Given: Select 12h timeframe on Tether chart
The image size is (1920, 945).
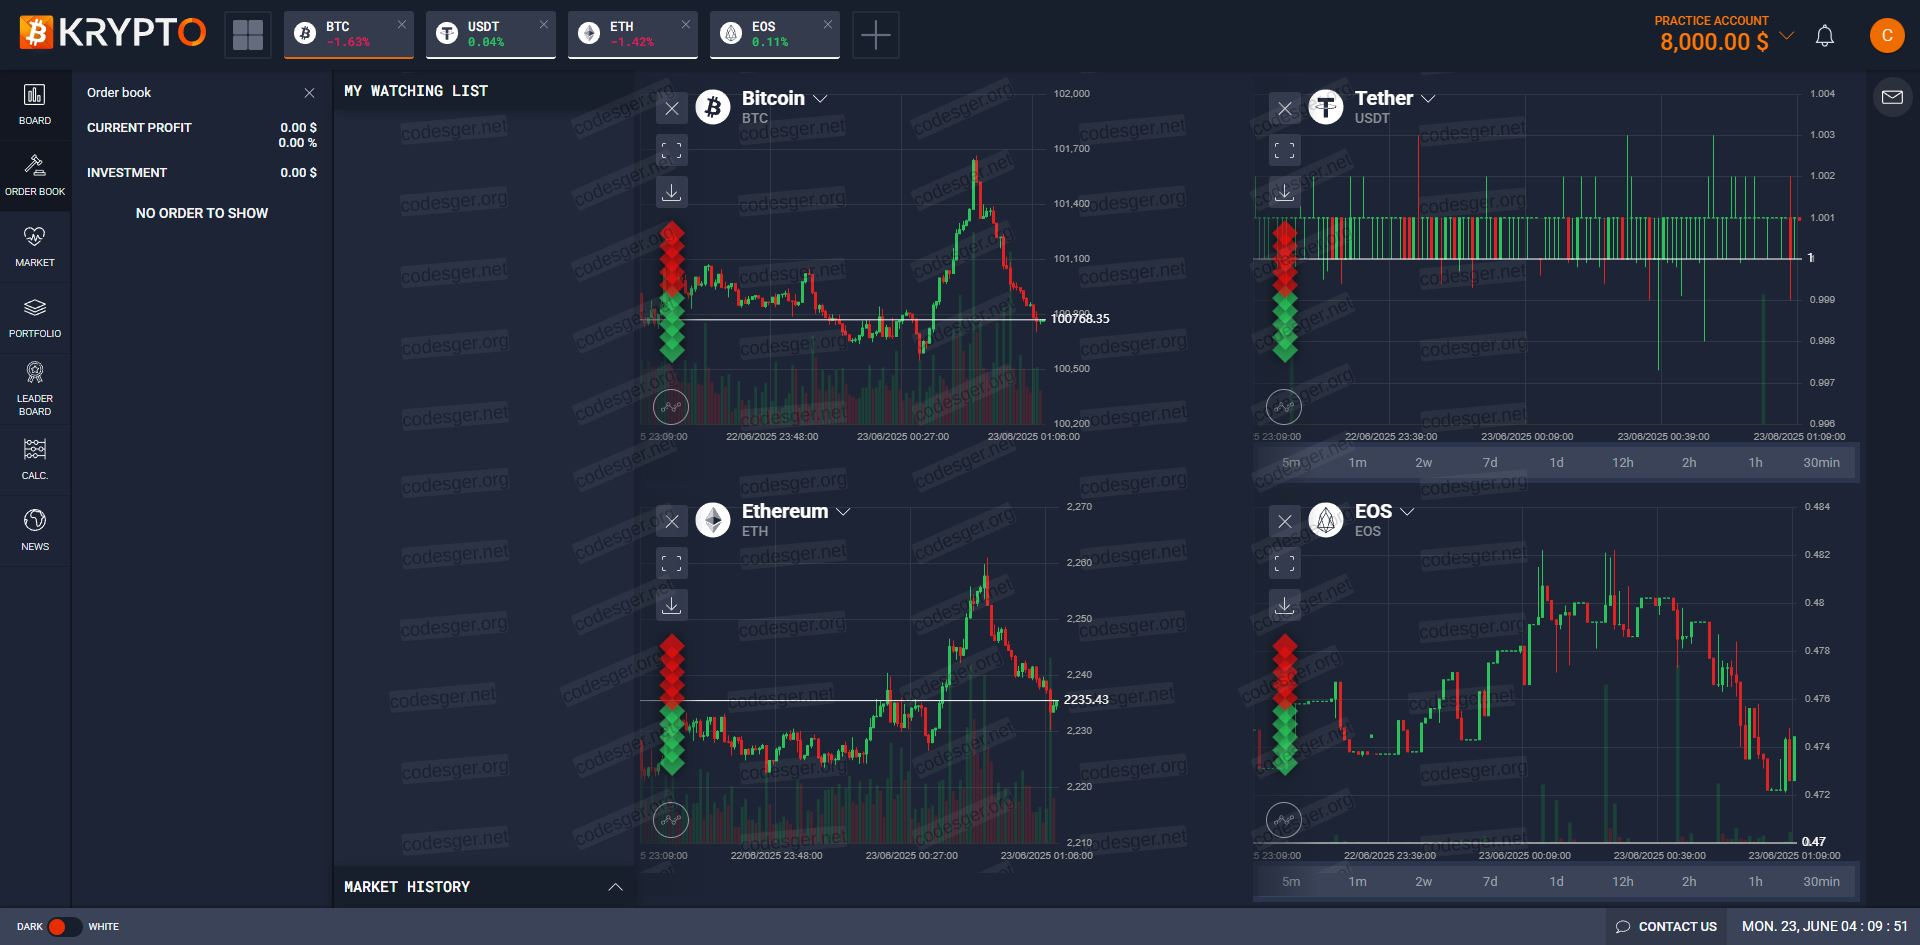Looking at the screenshot, I should [1622, 463].
